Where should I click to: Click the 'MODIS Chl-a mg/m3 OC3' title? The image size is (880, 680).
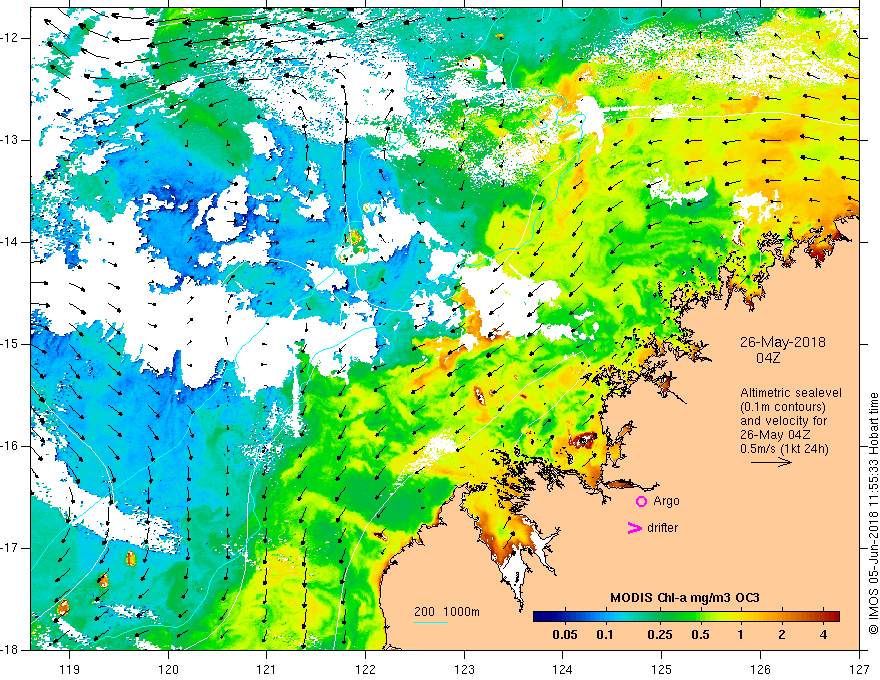[685, 598]
